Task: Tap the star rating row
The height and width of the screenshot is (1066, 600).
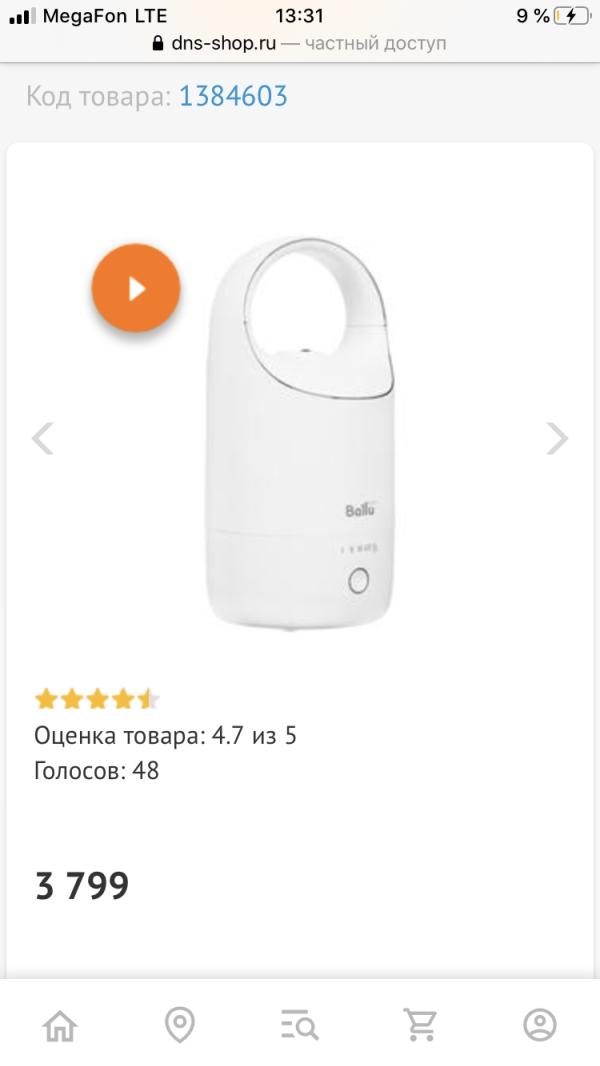Action: coord(97,699)
